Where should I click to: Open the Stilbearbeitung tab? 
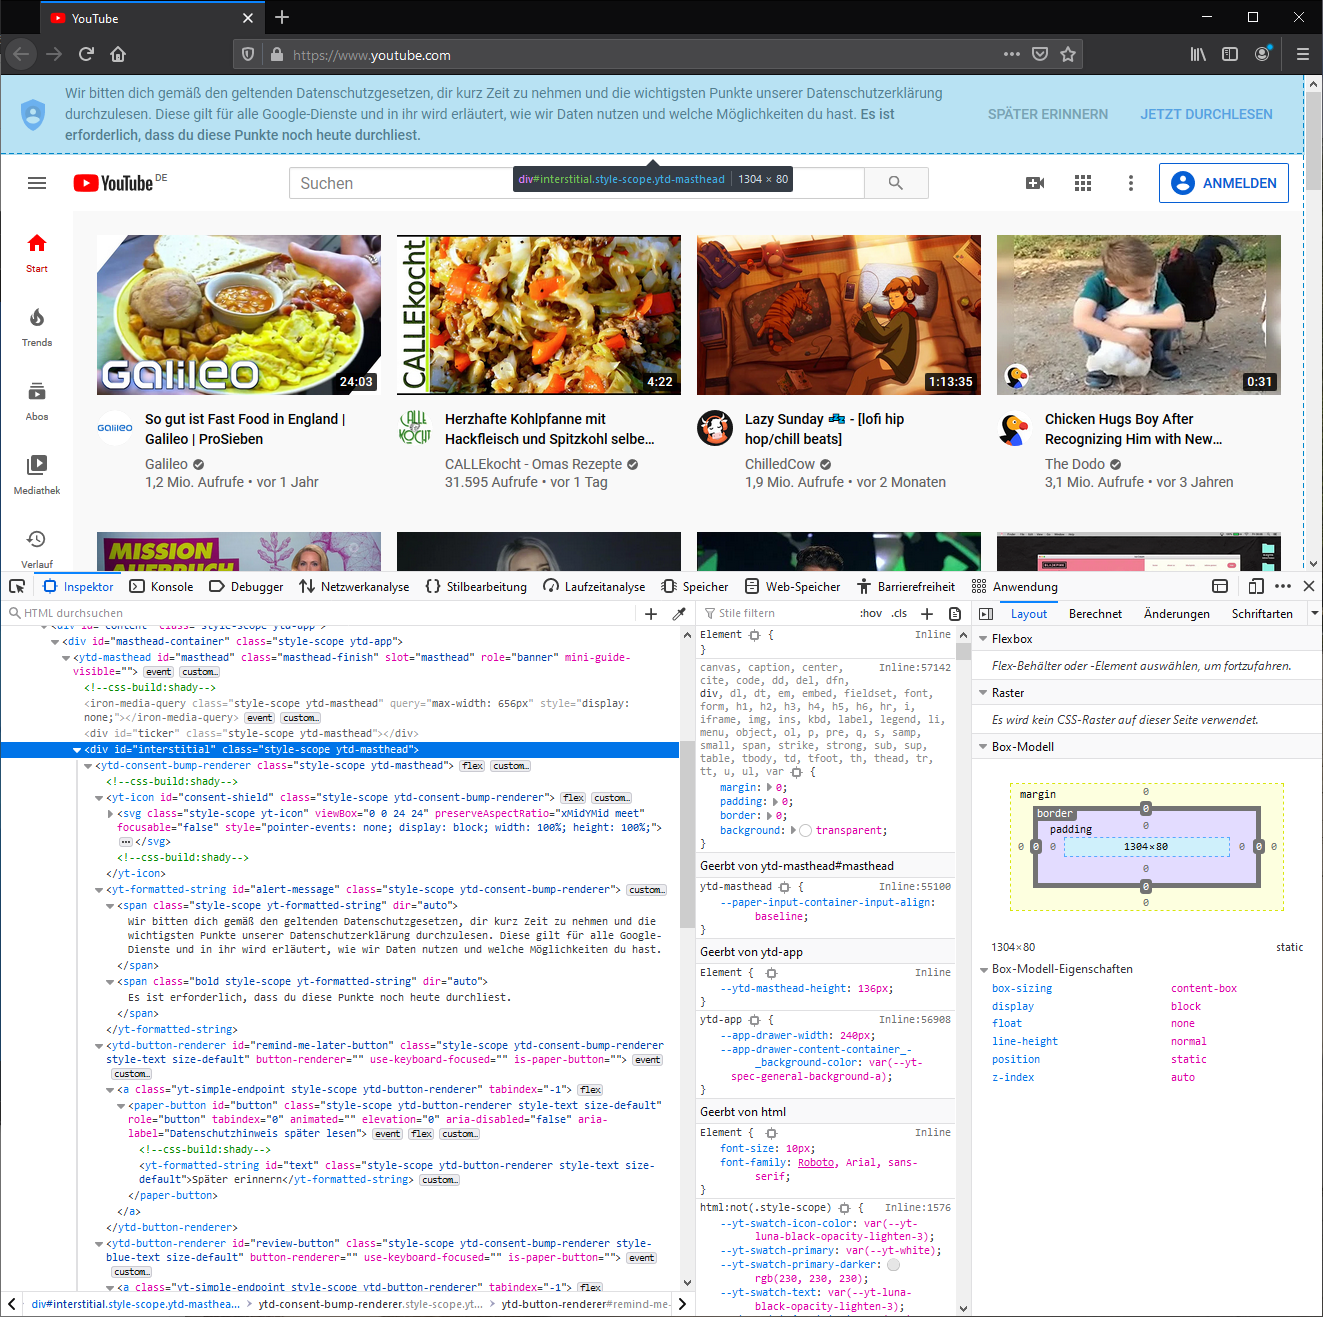coord(476,586)
